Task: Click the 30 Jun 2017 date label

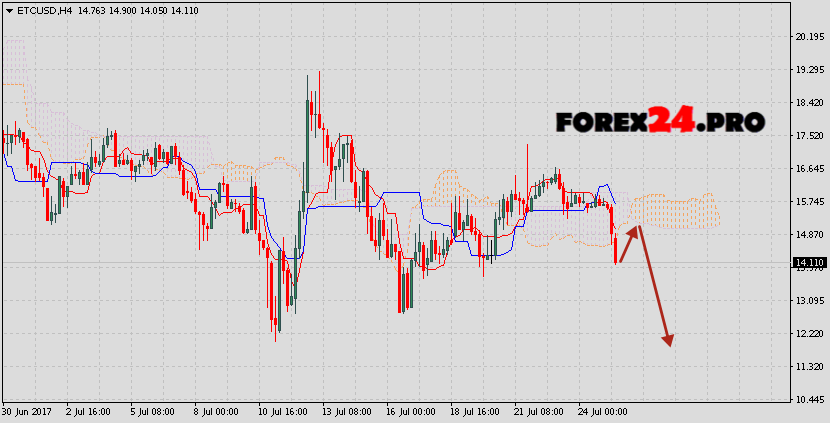Action: (x=24, y=412)
